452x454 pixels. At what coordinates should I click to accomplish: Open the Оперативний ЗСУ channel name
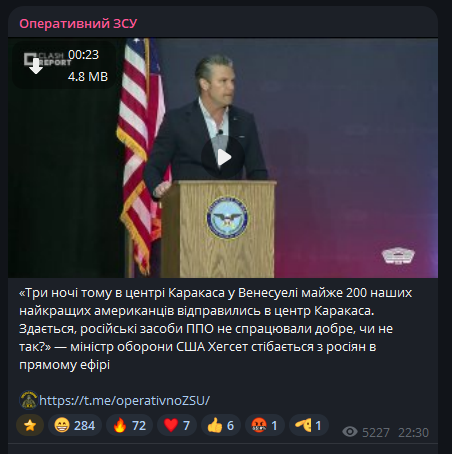tap(78, 24)
